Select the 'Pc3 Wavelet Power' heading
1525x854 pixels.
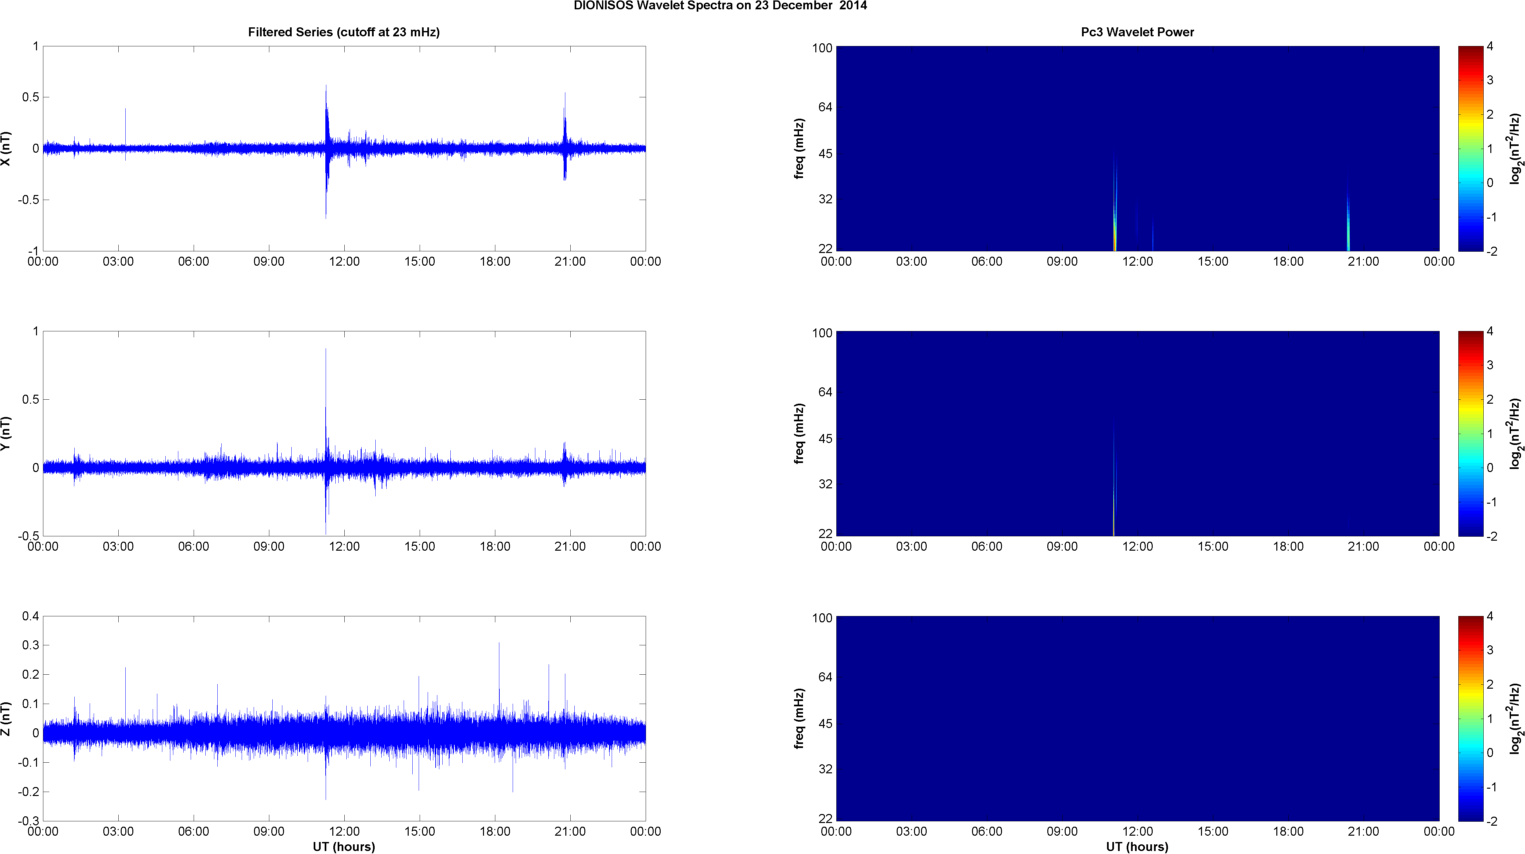1137,32
